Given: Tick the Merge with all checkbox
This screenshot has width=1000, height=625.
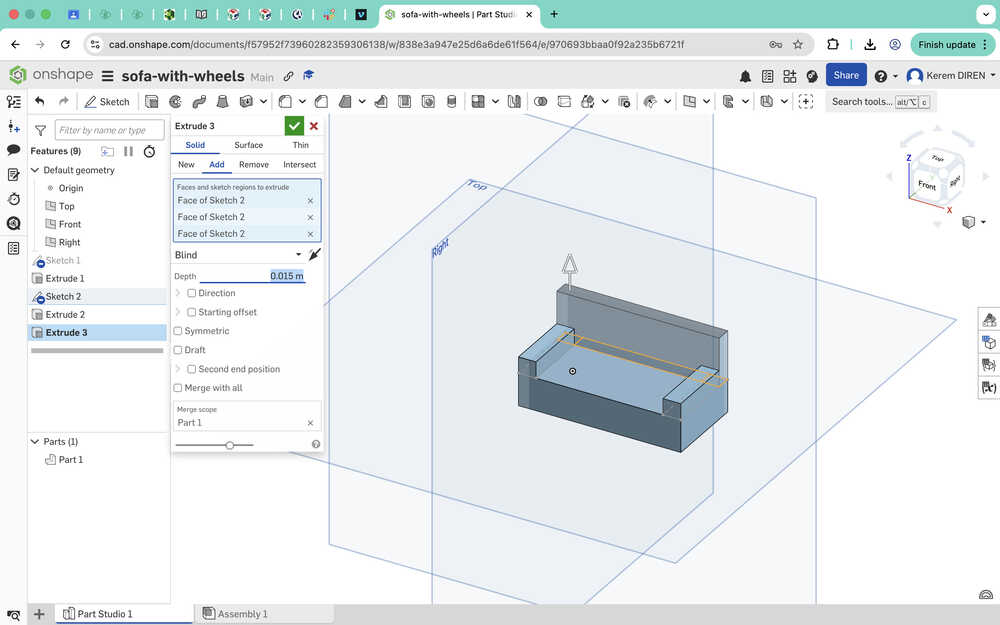Looking at the screenshot, I should click(179, 388).
